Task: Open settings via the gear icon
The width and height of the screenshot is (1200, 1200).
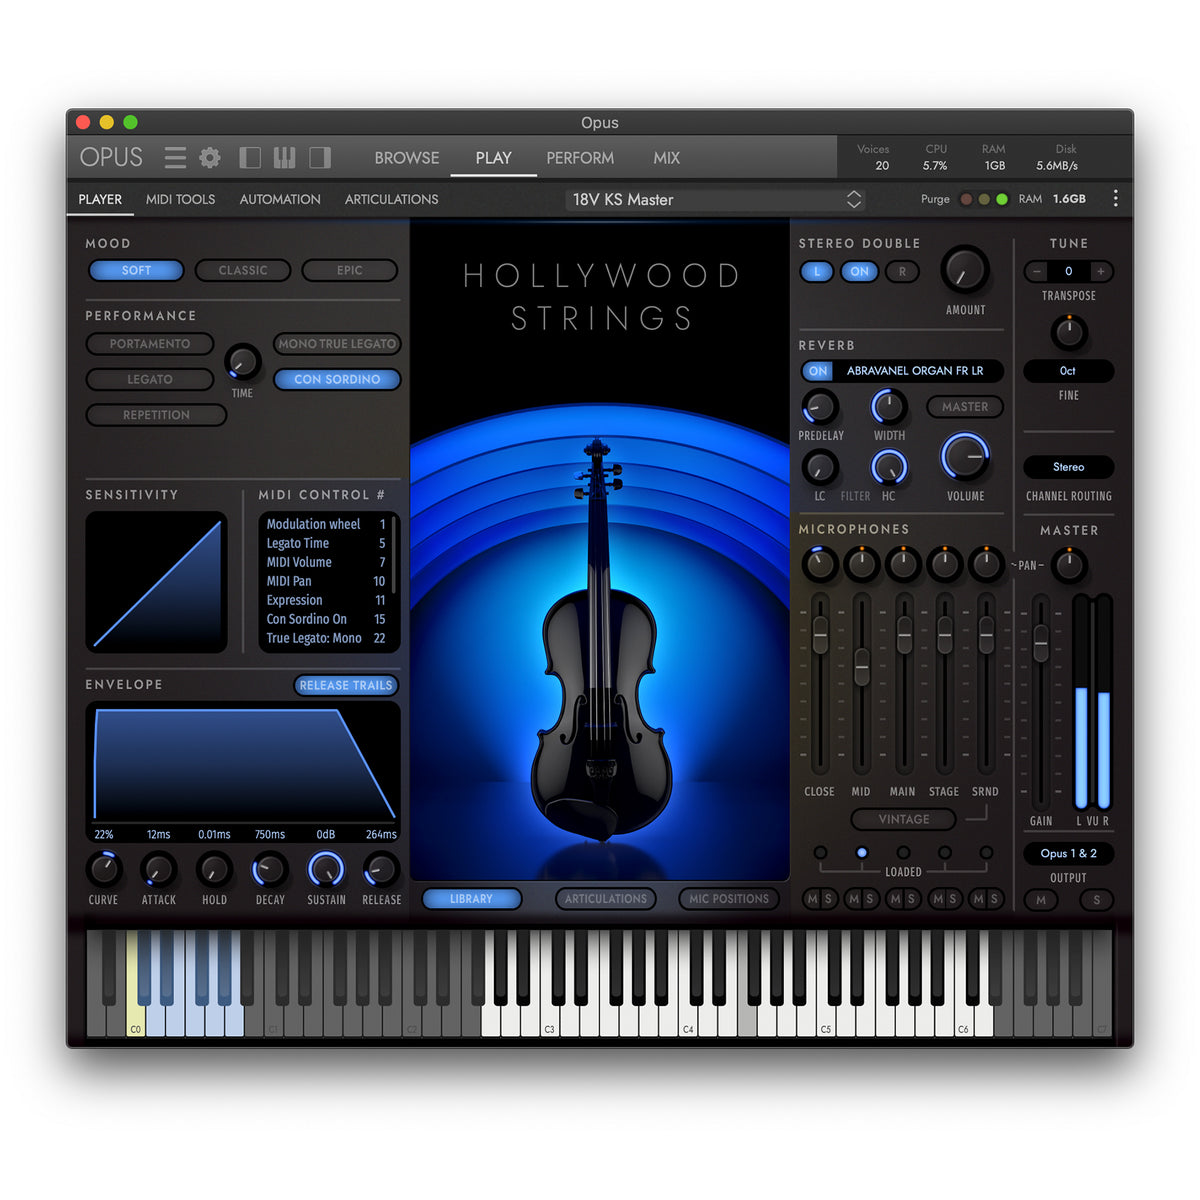Action: 210,158
